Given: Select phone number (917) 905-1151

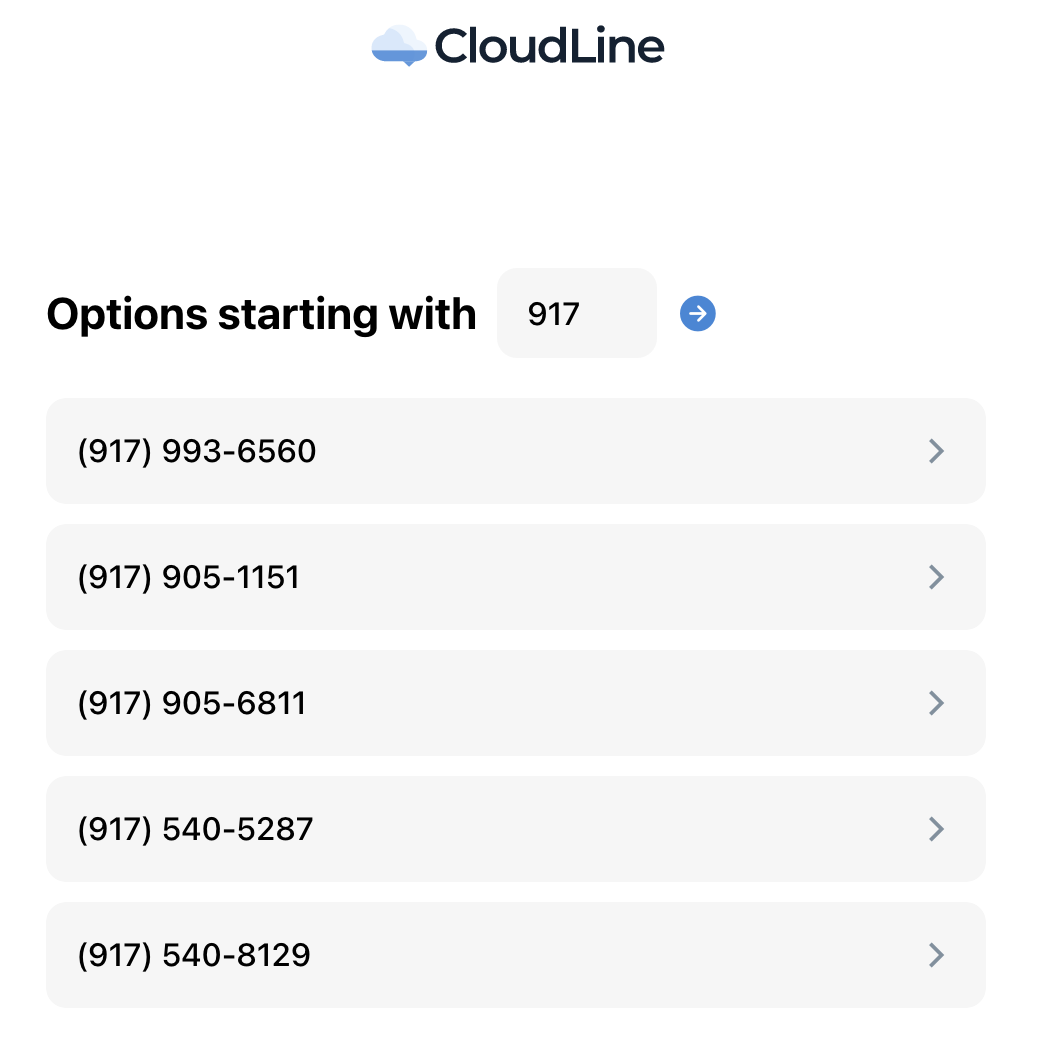Looking at the screenshot, I should point(515,577).
